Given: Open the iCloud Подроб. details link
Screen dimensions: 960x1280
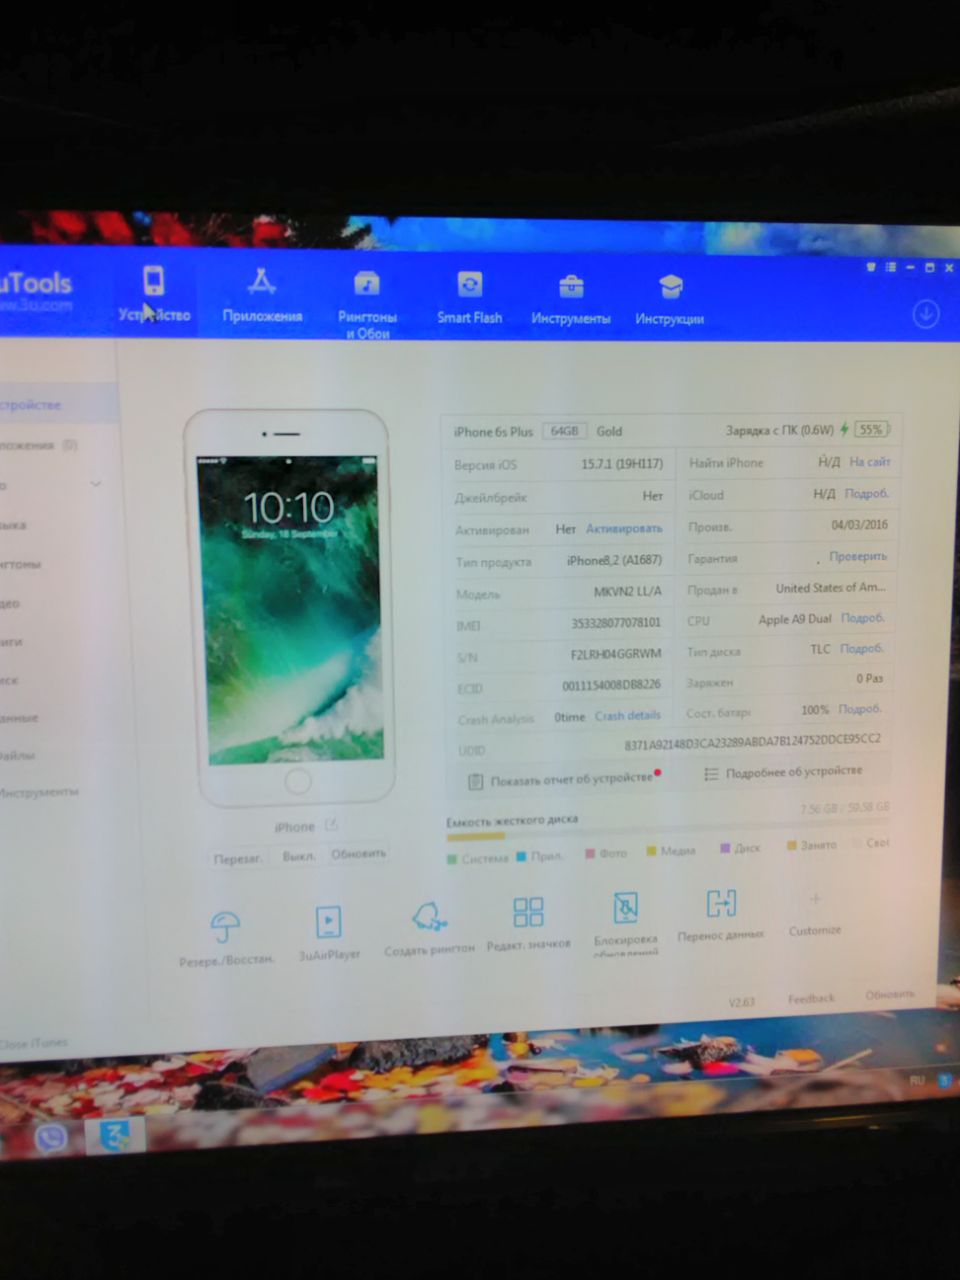Looking at the screenshot, I should (866, 493).
